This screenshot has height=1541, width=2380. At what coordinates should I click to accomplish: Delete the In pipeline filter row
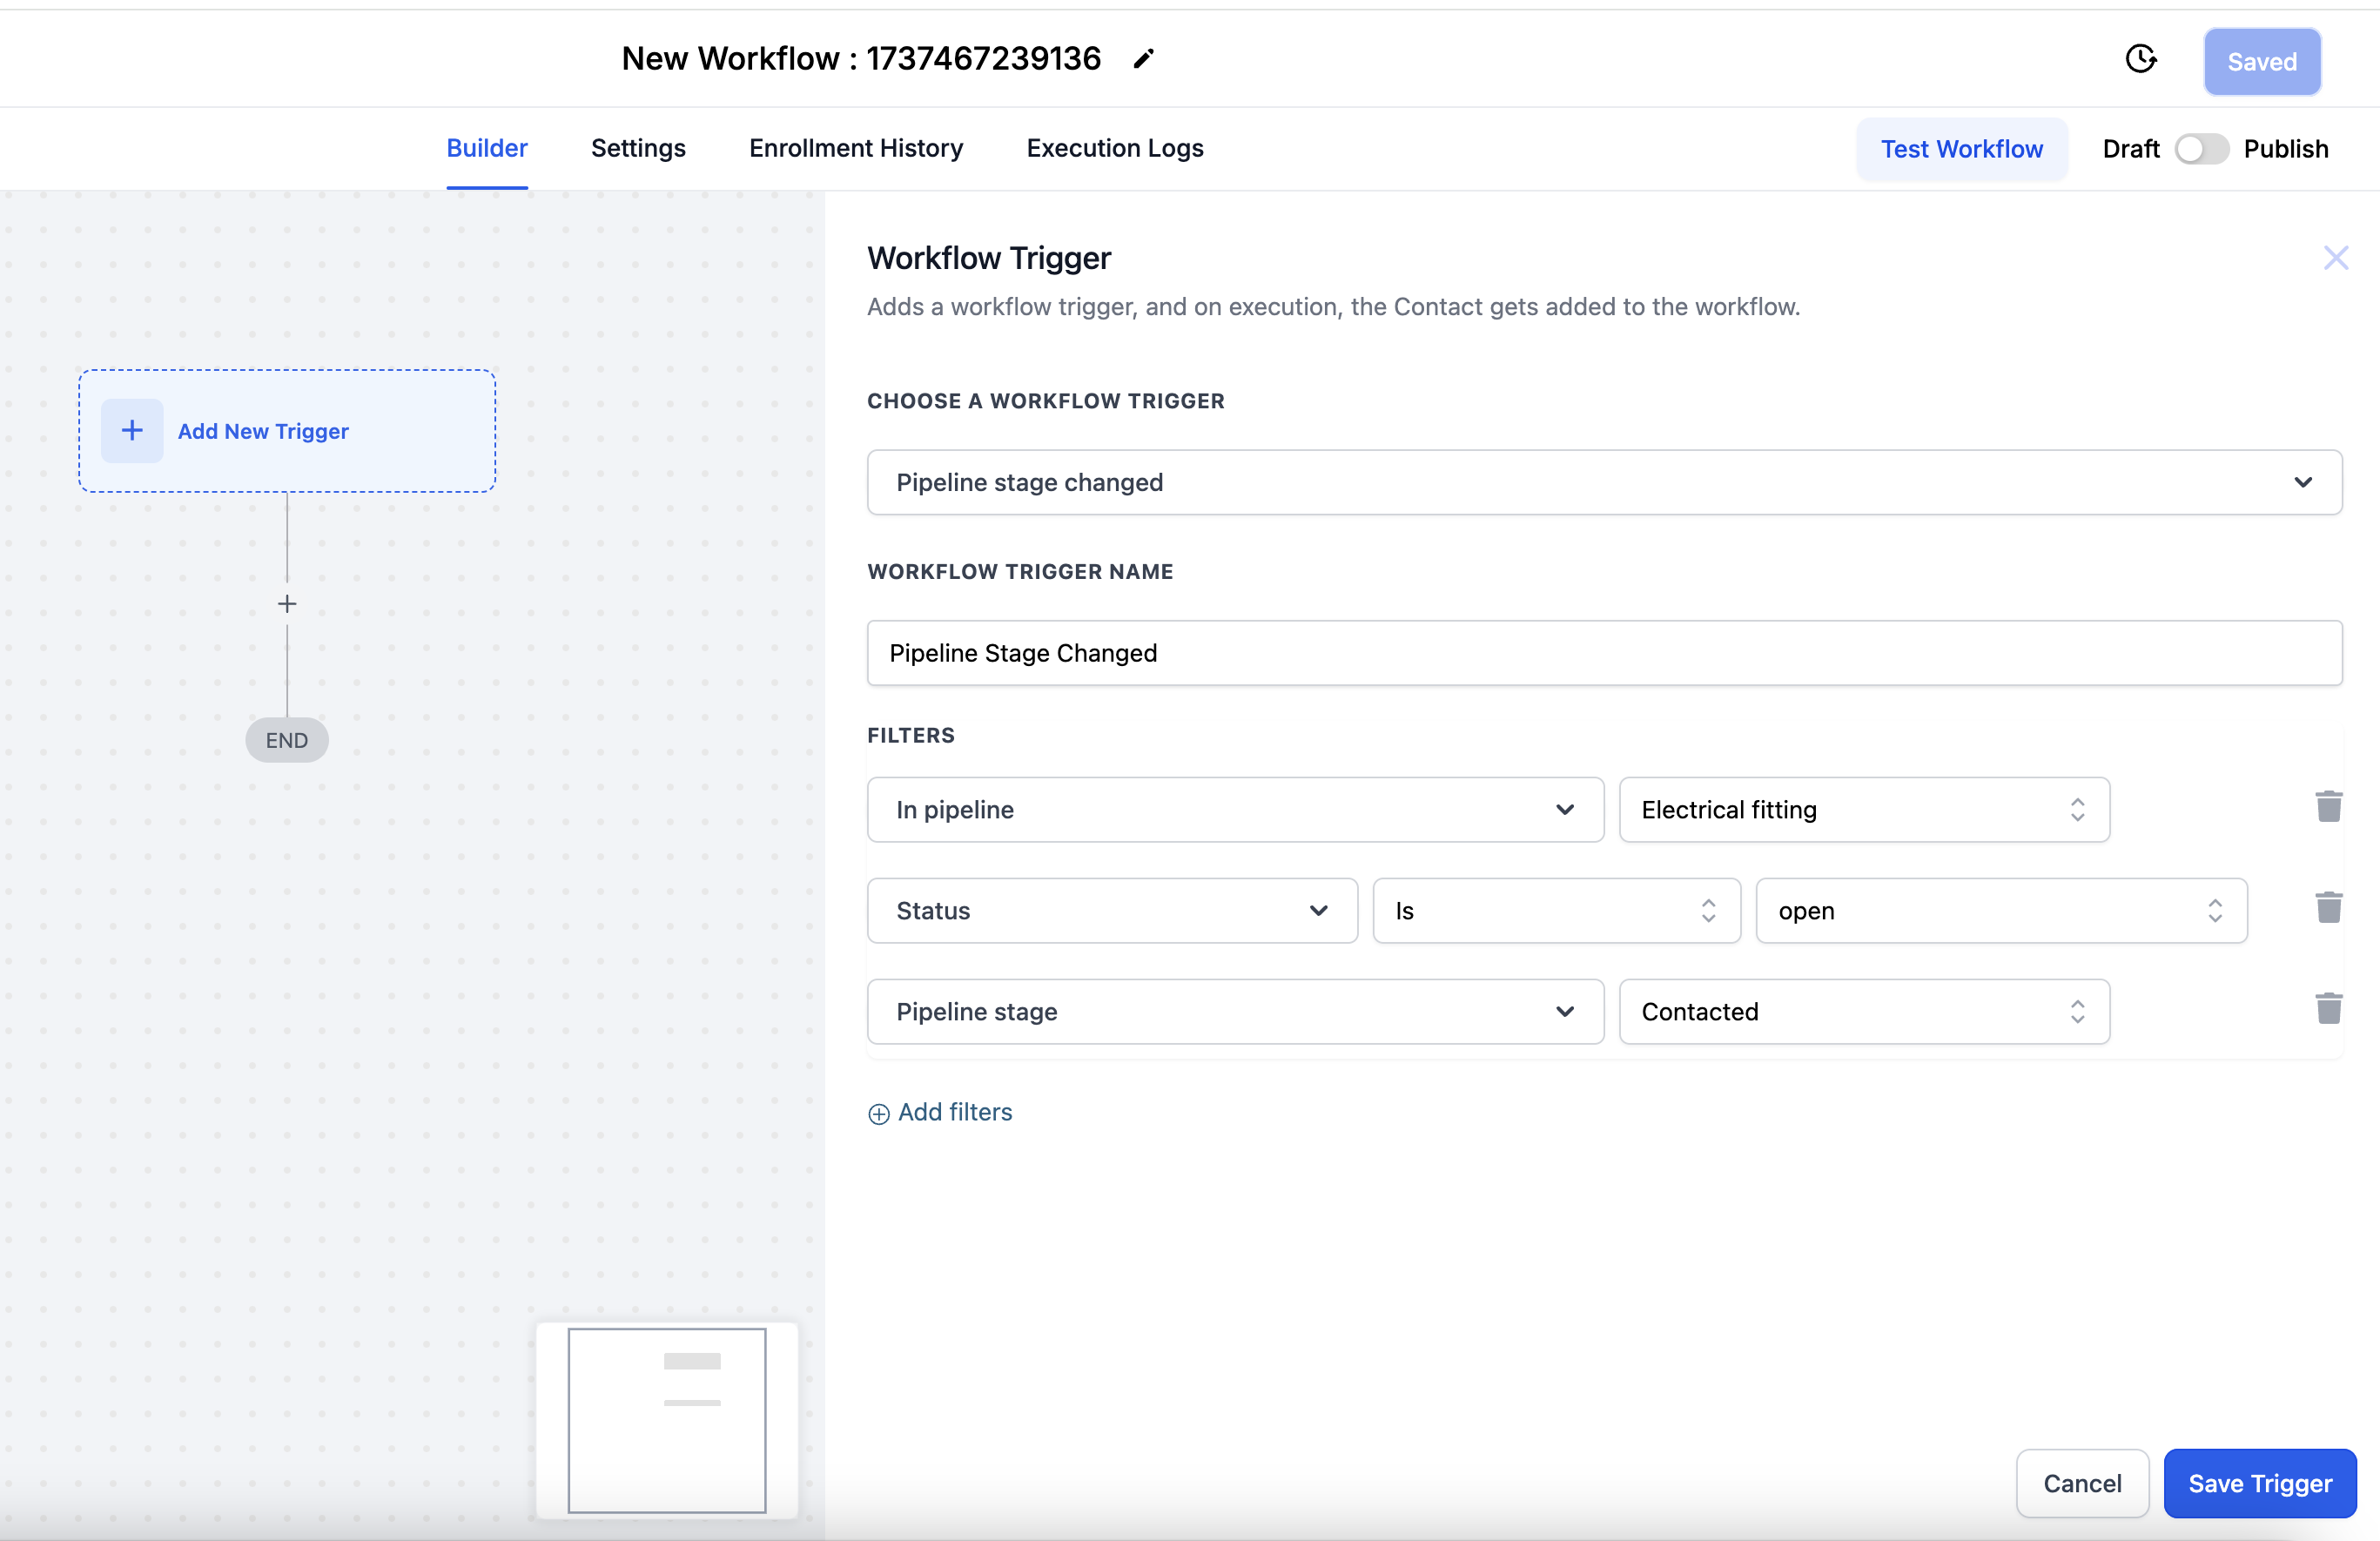point(2328,806)
